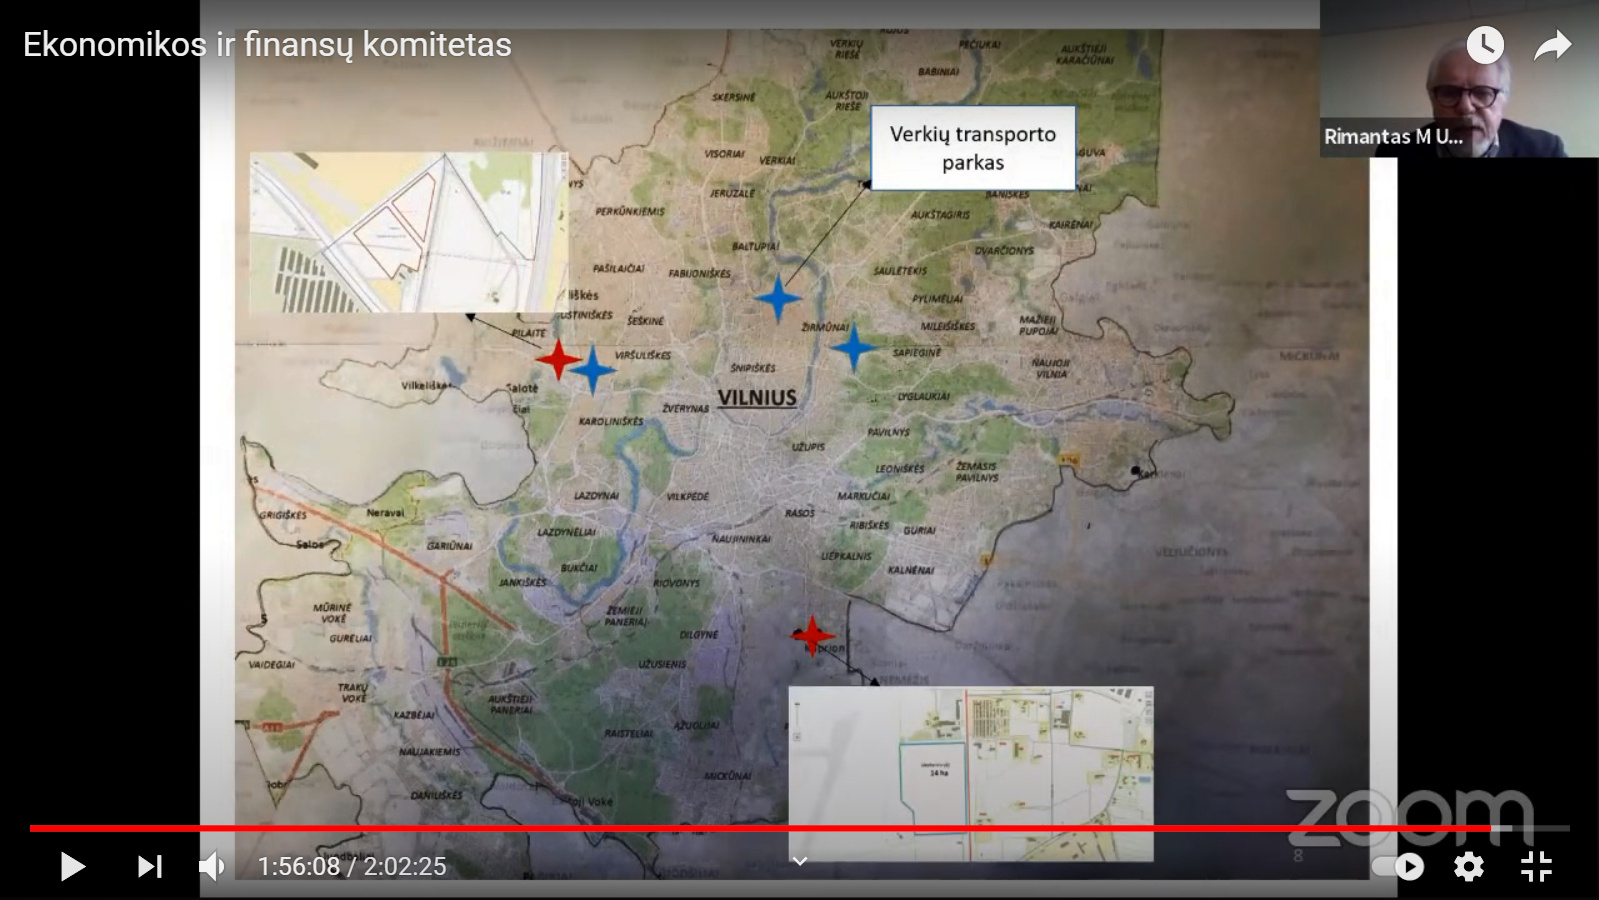Screen dimensions: 1599x900
Task: Skip to the next video
Action: click(149, 866)
